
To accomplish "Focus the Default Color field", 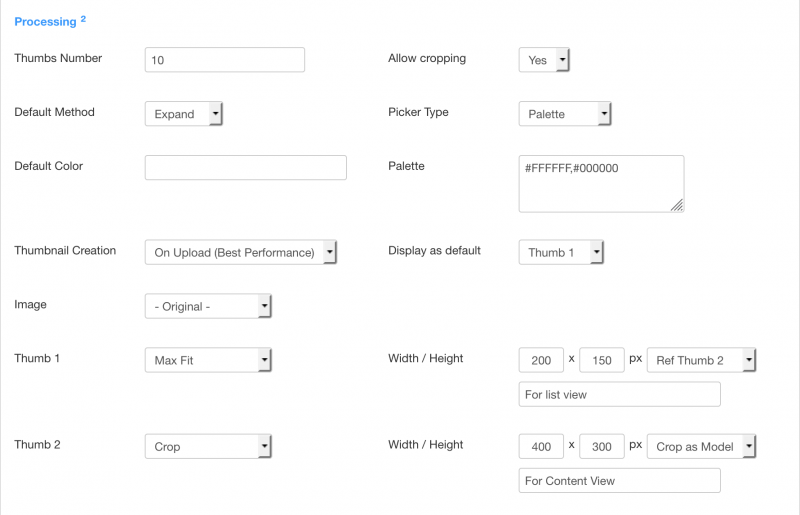I will pyautogui.click(x=245, y=167).
